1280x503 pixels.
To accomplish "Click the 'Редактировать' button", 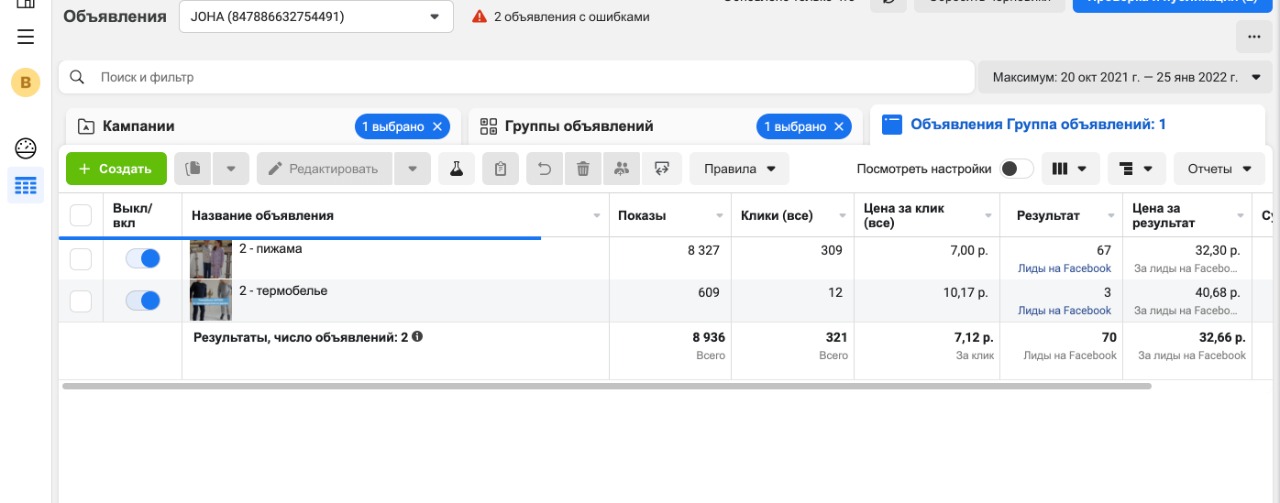I will (x=324, y=169).
